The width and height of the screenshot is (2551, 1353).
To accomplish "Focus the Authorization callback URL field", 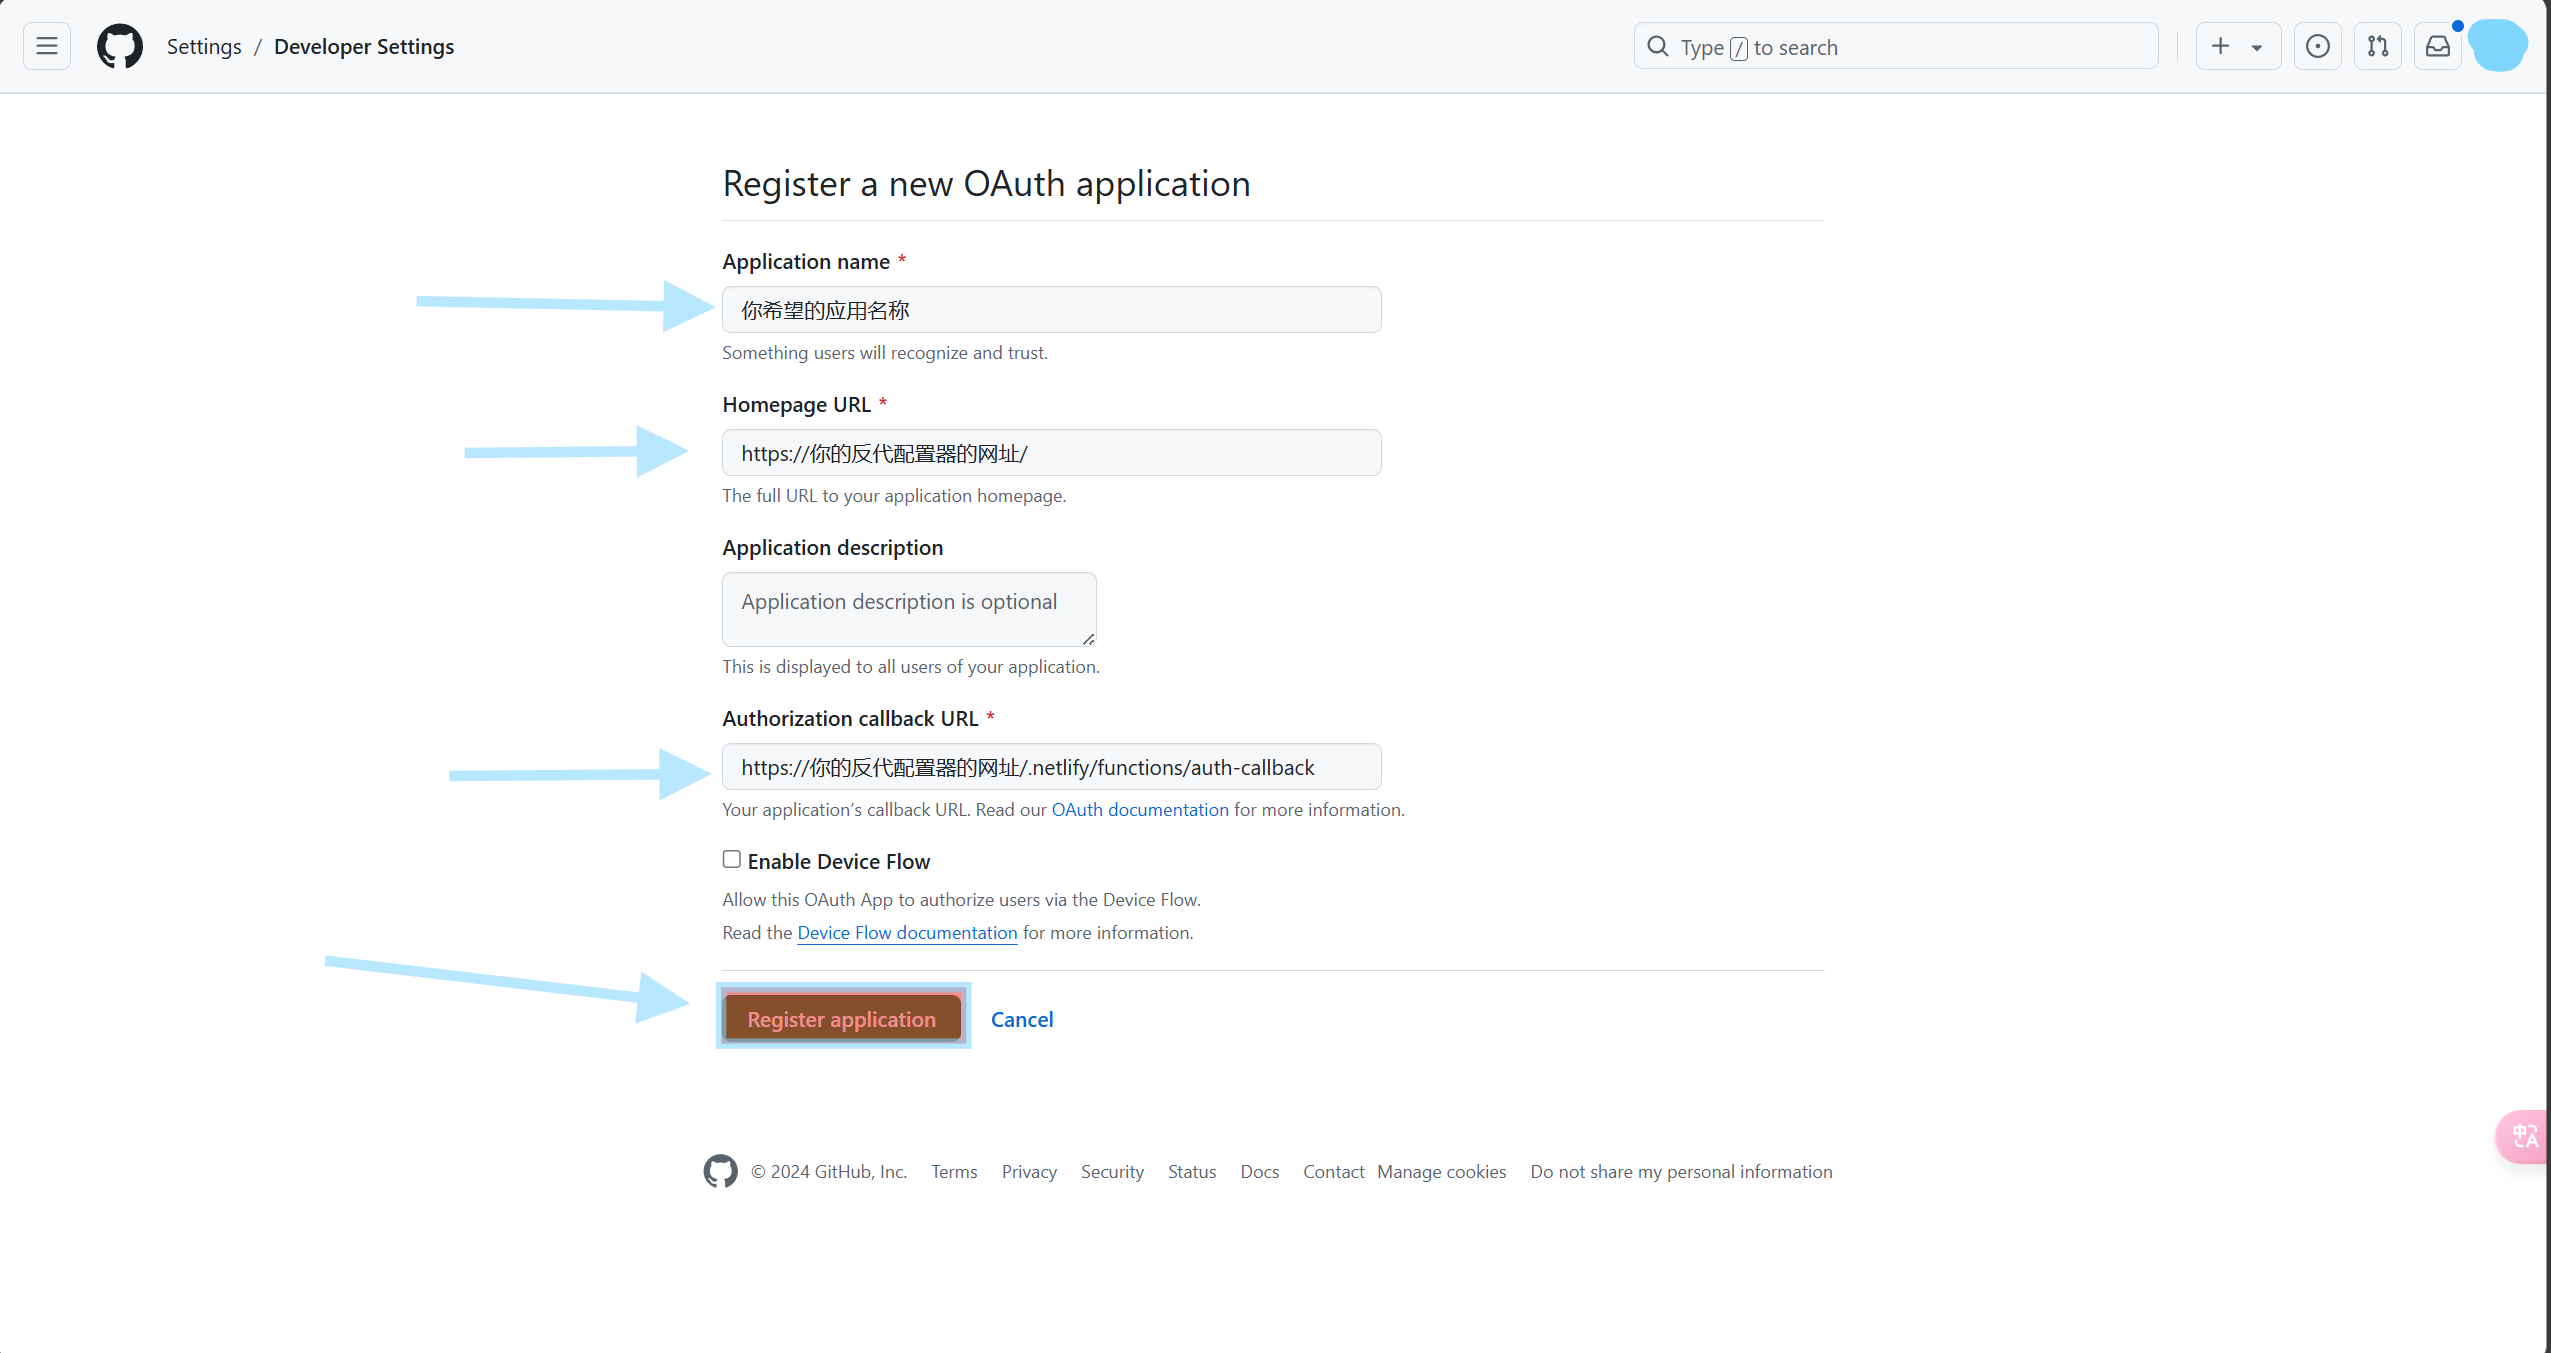I will (1052, 767).
